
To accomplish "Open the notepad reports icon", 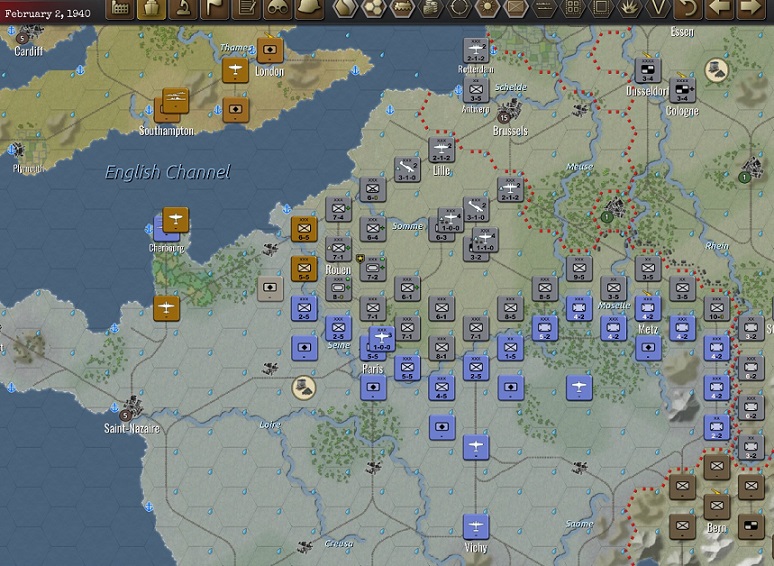I will click(x=246, y=9).
